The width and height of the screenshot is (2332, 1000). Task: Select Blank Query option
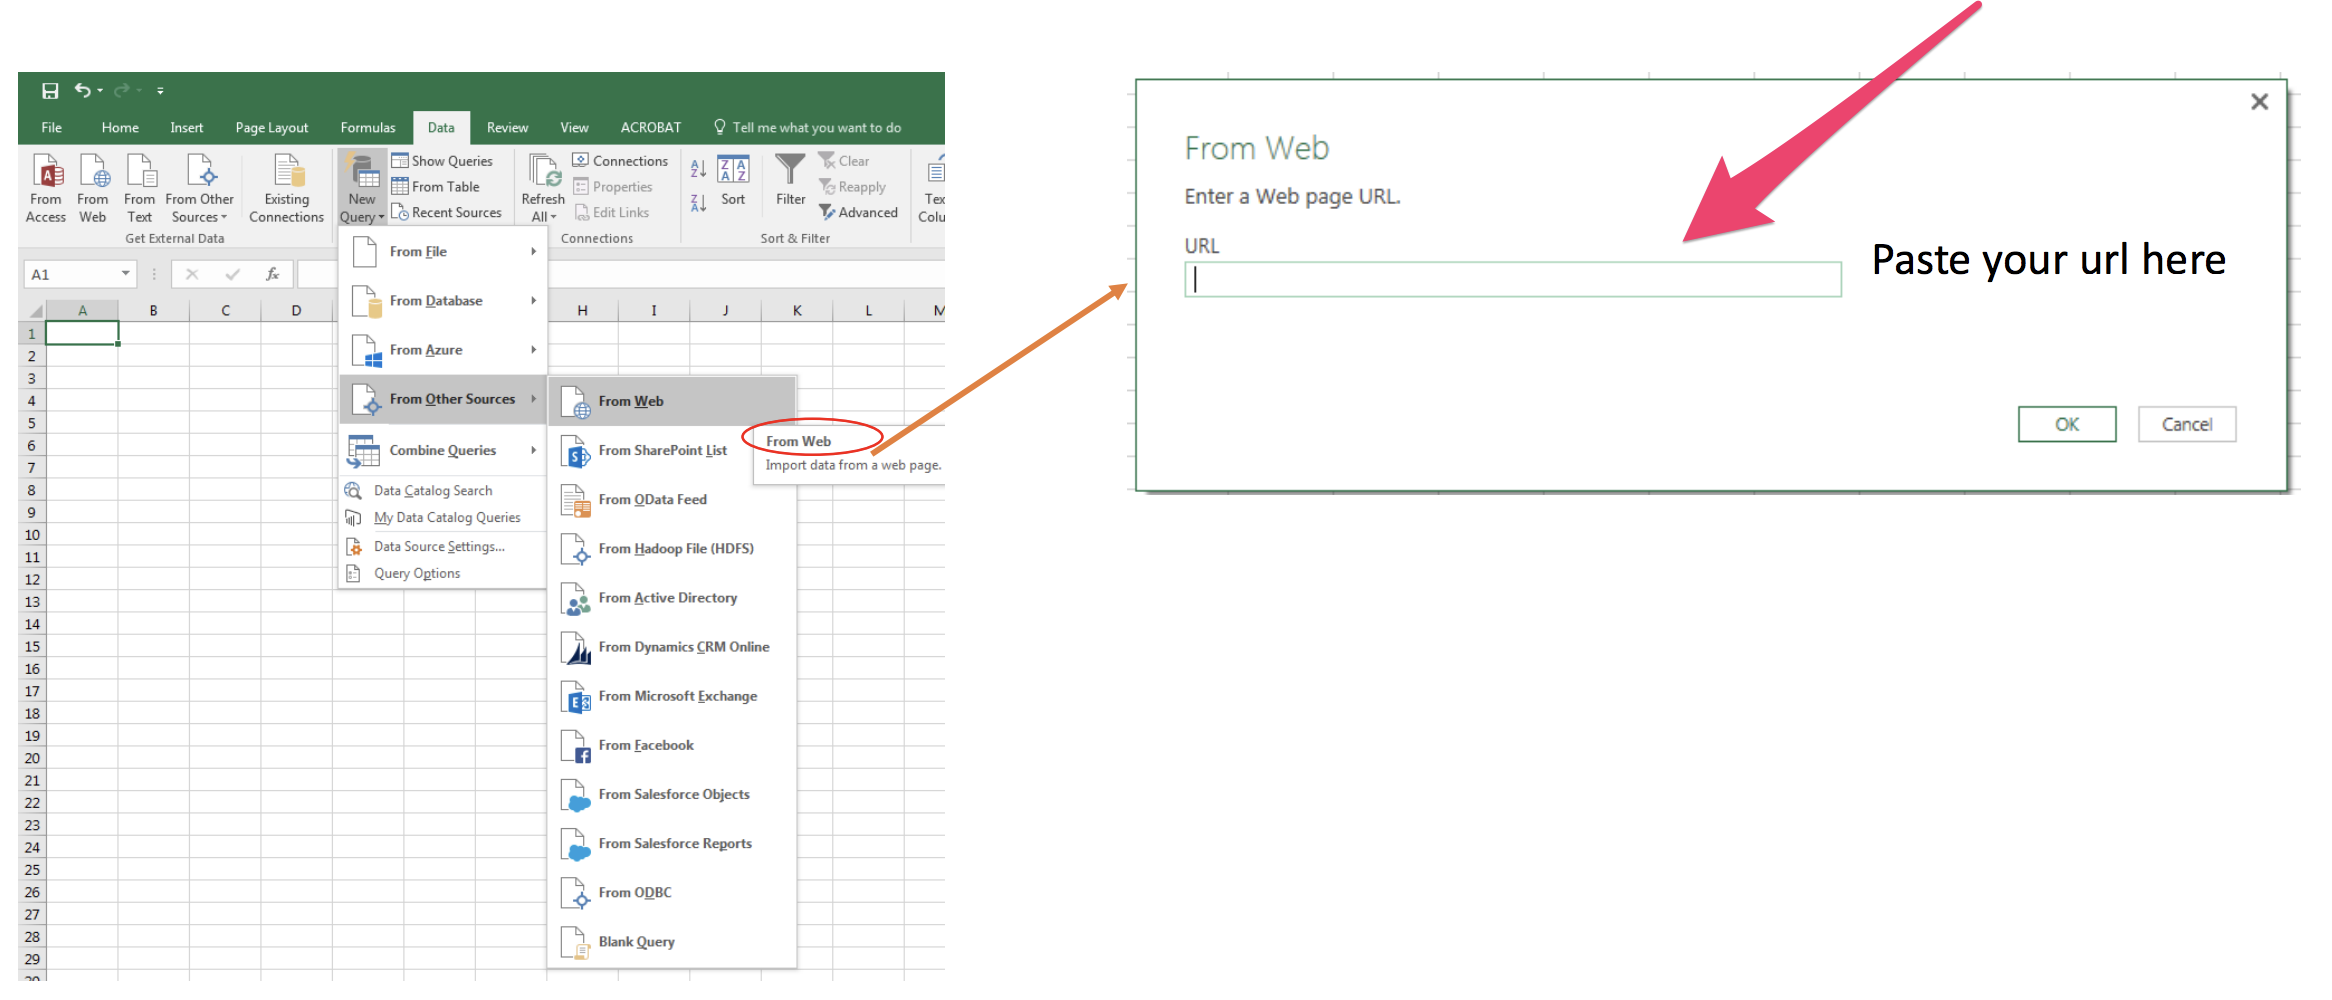tap(672, 942)
